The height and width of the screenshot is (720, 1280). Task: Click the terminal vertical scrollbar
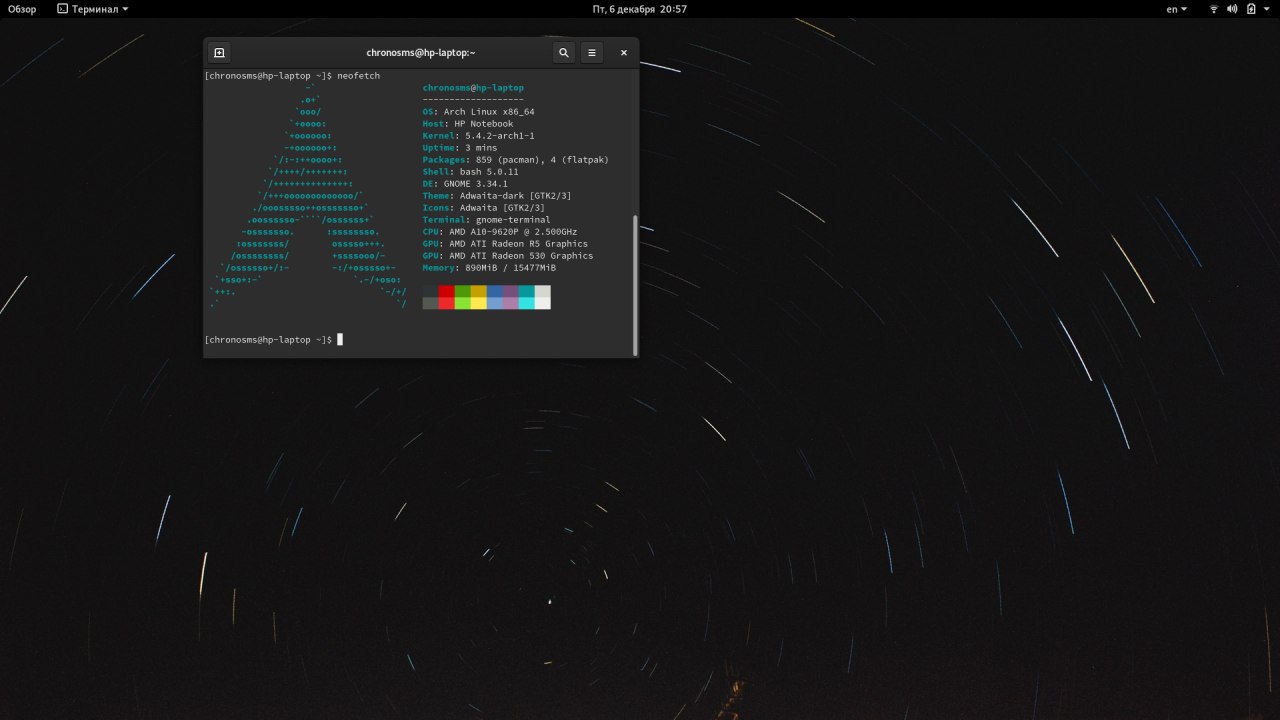point(635,284)
